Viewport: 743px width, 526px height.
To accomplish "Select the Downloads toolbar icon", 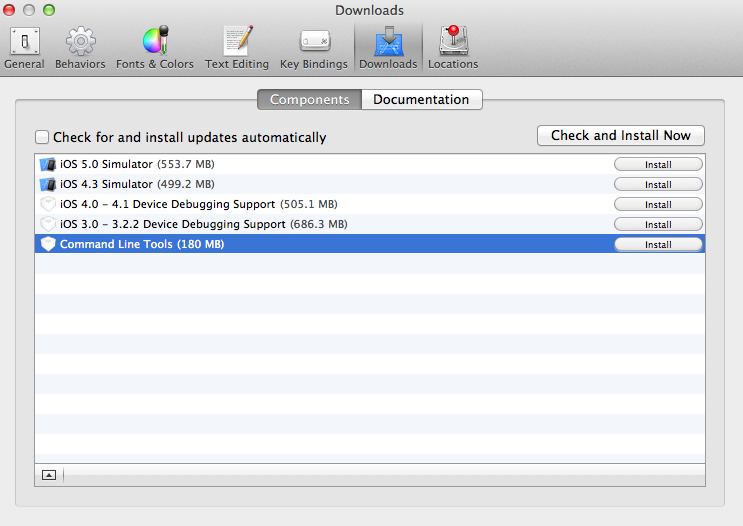I will [x=388, y=48].
